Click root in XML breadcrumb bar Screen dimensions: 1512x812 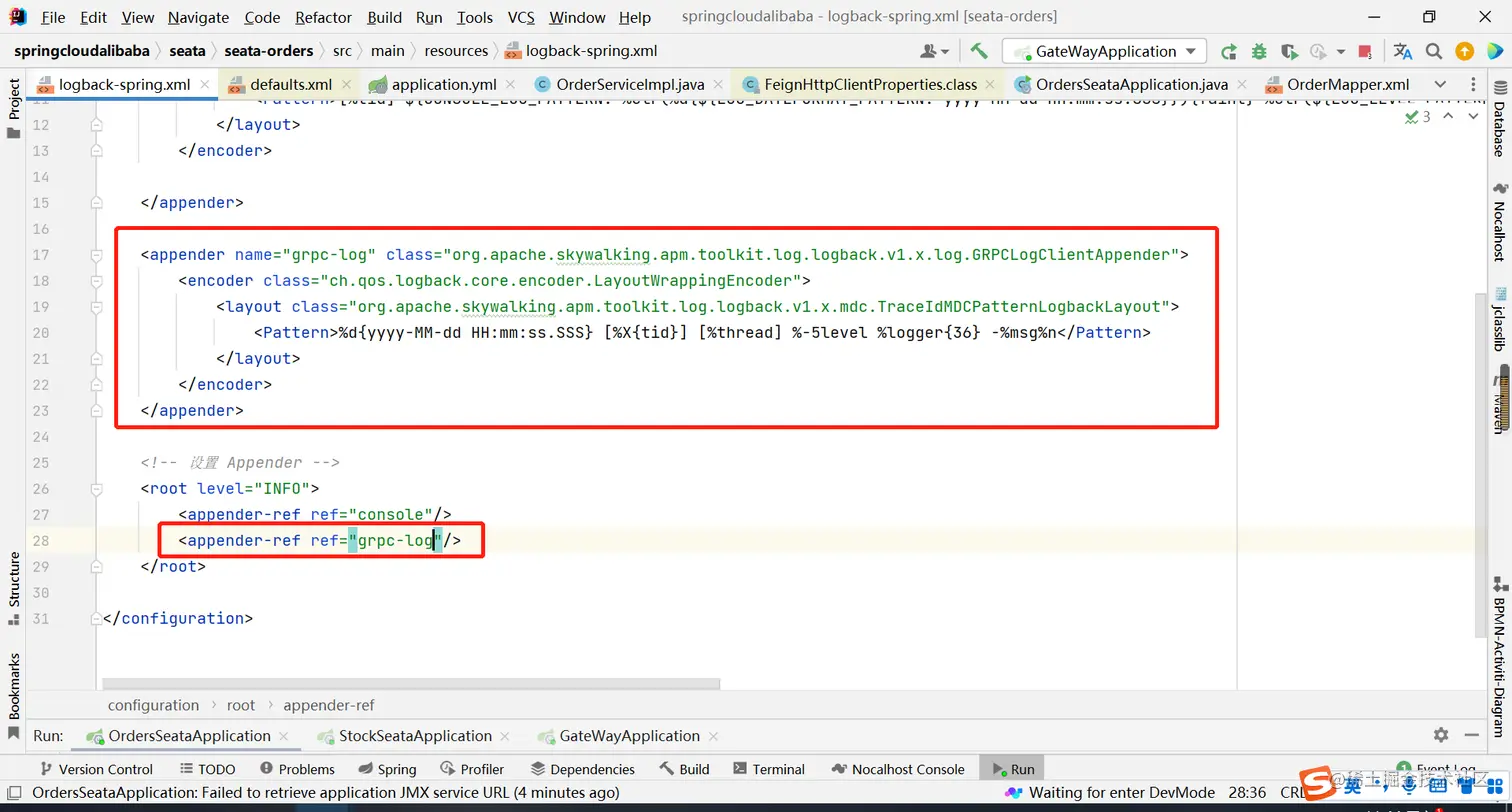coord(241,705)
